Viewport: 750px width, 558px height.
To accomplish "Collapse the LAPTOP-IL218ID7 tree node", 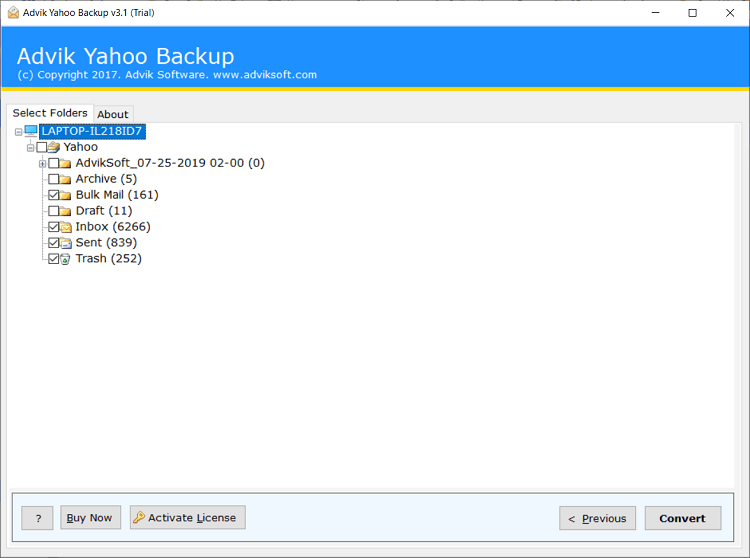I will pyautogui.click(x=19, y=131).
